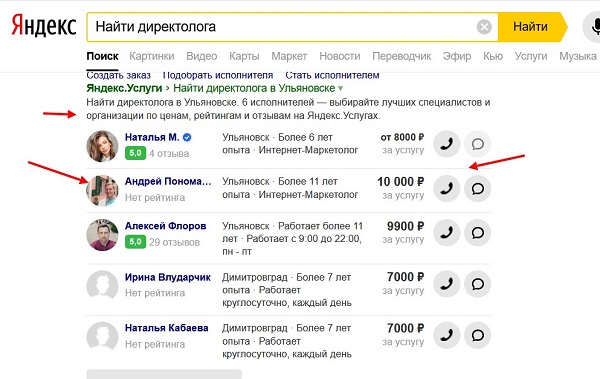Go to the Новости tab
The width and height of the screenshot is (600, 379).
tap(340, 56)
